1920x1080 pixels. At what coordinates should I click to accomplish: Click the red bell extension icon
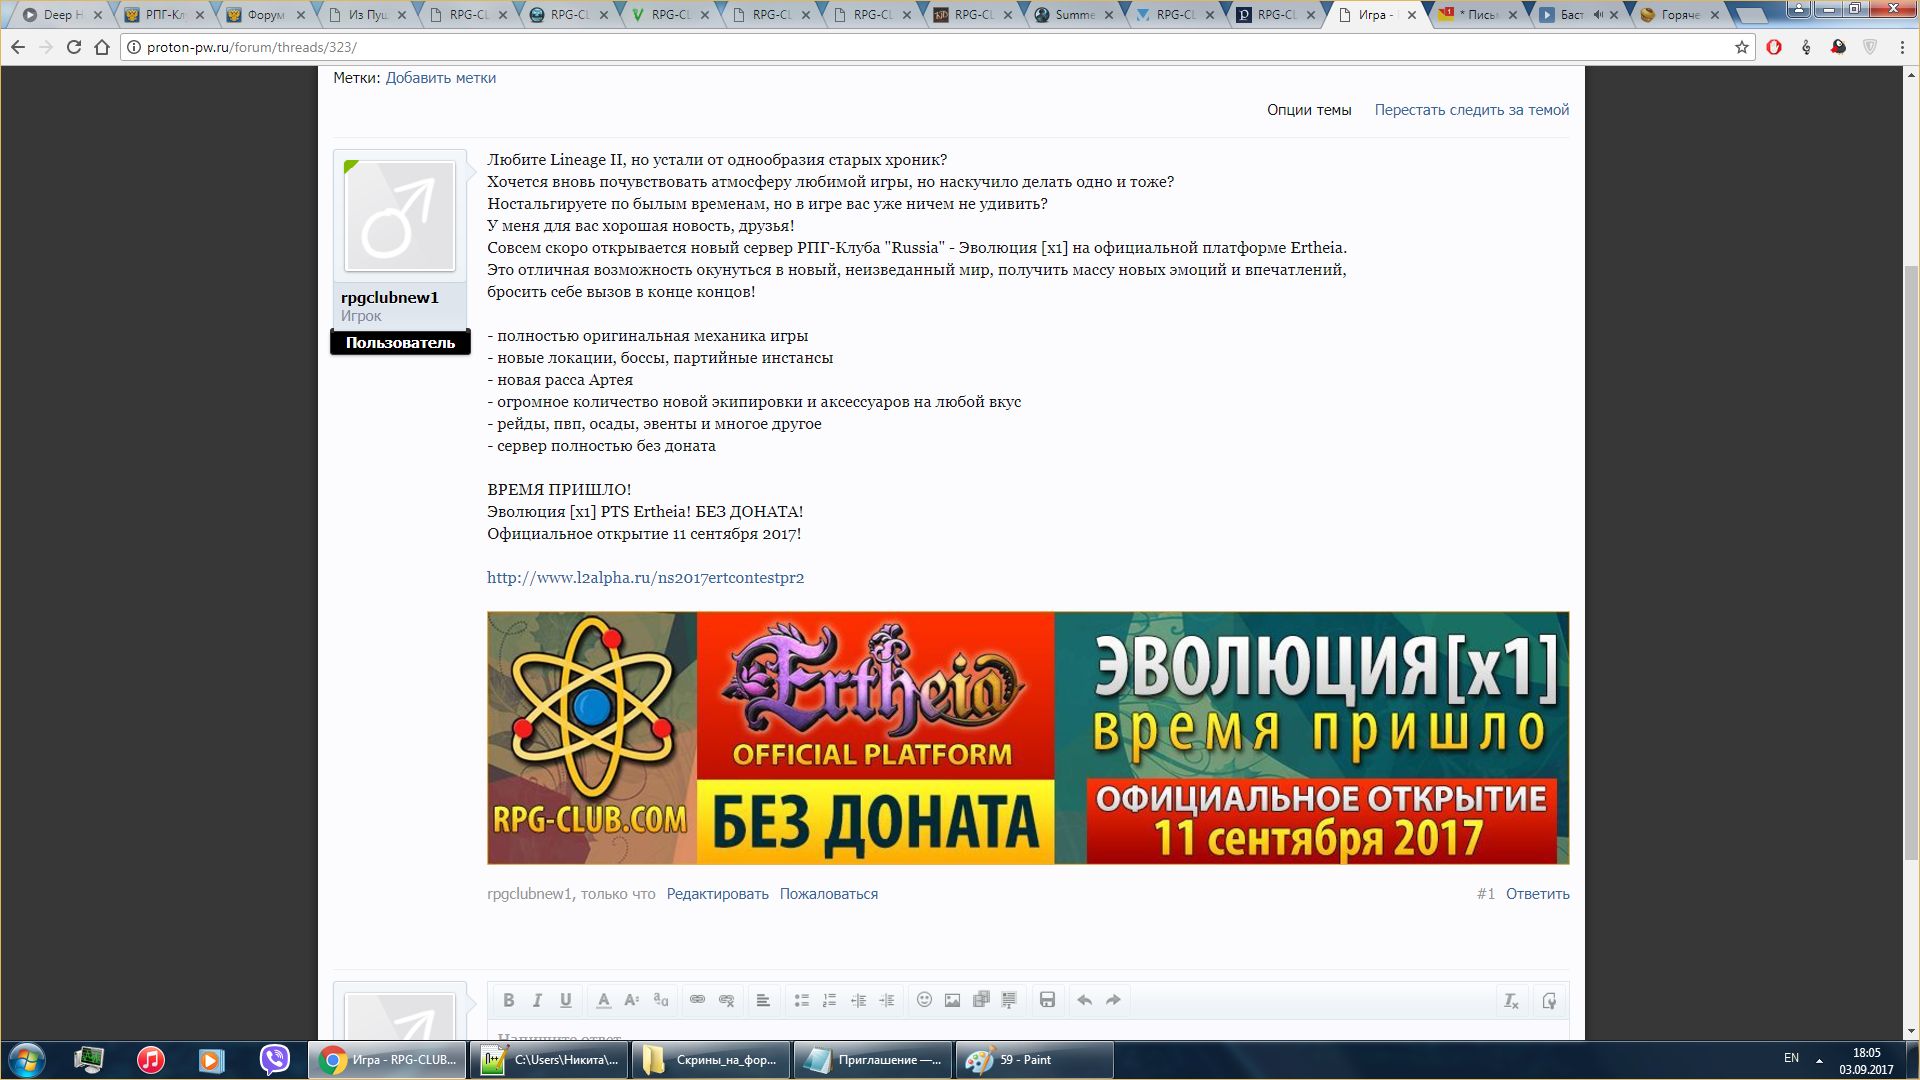click(1838, 47)
